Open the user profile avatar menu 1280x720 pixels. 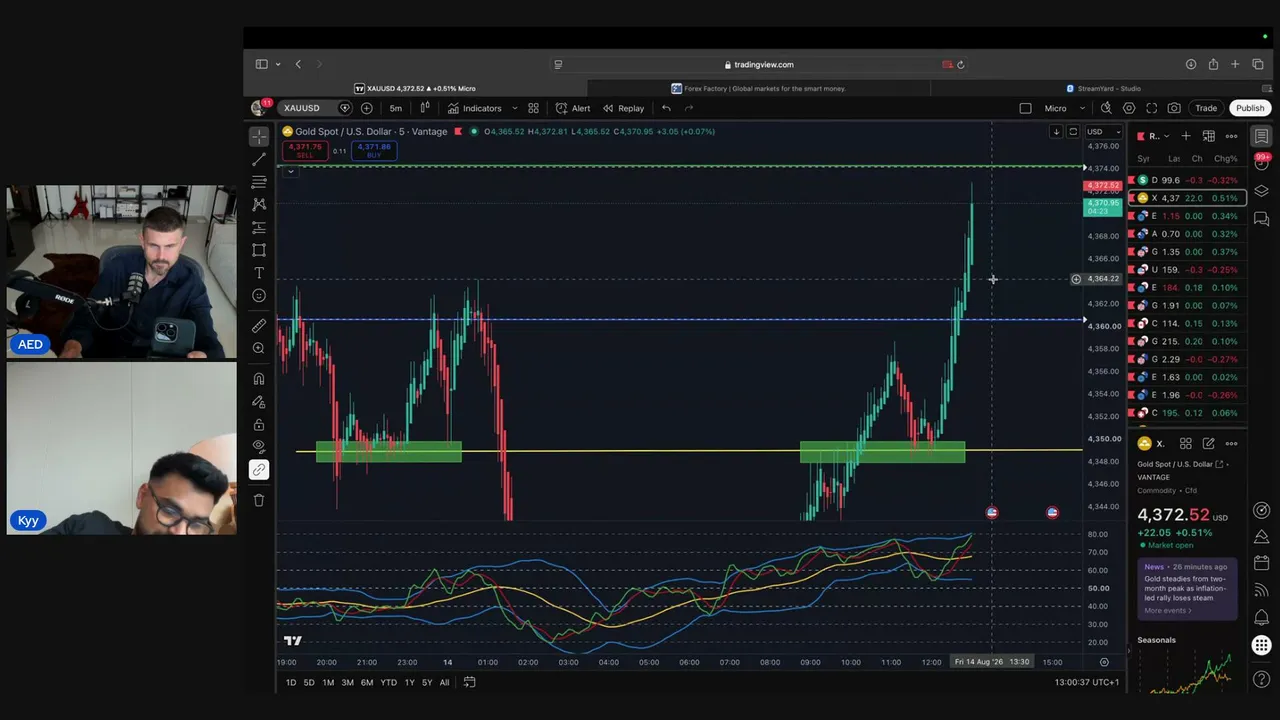coord(260,108)
